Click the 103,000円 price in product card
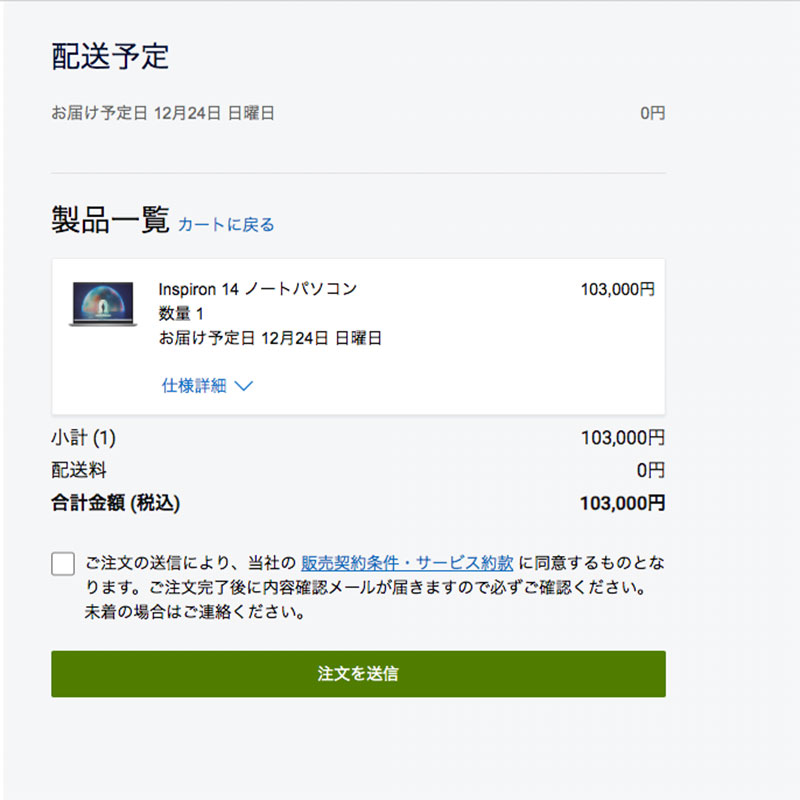 (618, 290)
